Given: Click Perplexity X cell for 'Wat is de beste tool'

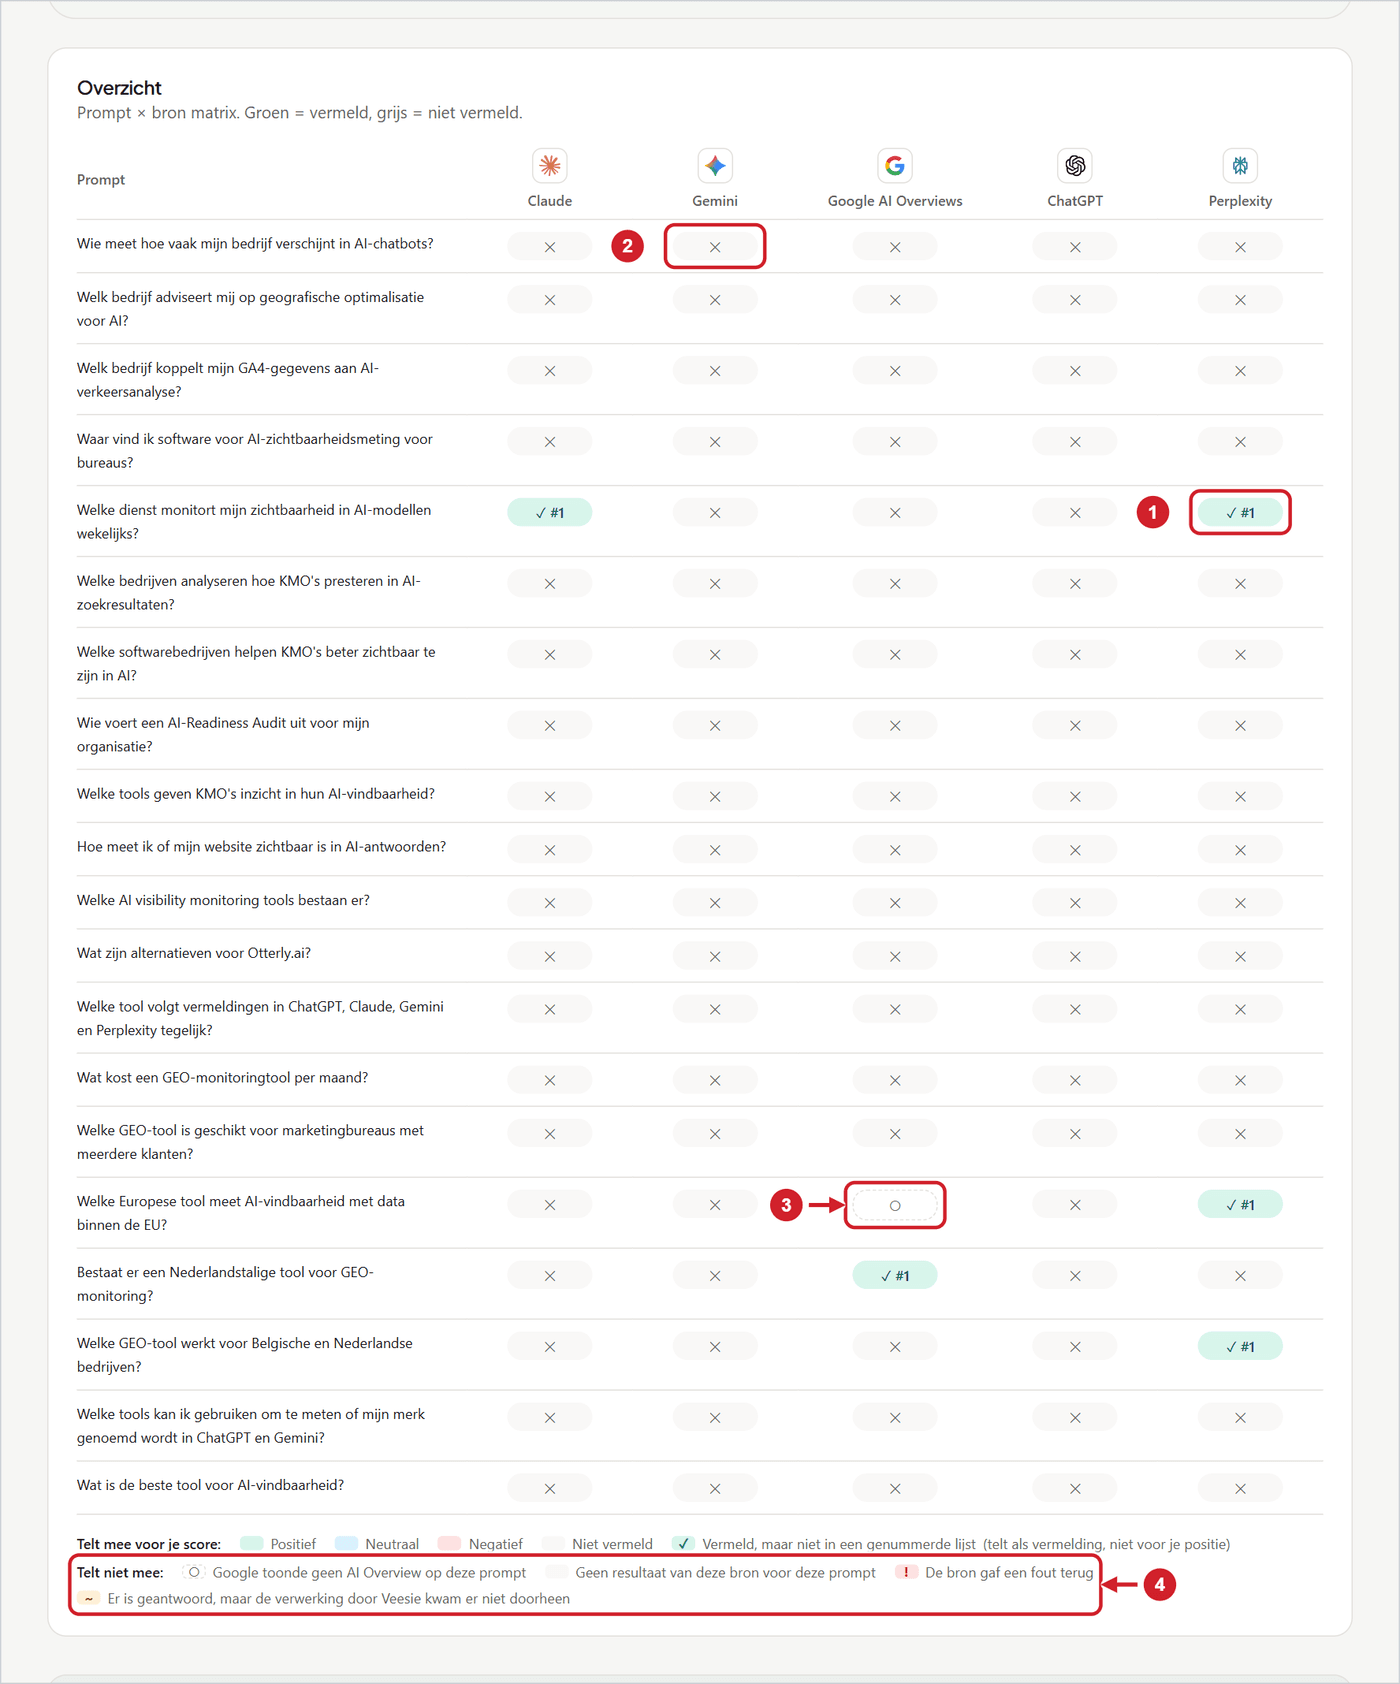Looking at the screenshot, I should click(1240, 1489).
